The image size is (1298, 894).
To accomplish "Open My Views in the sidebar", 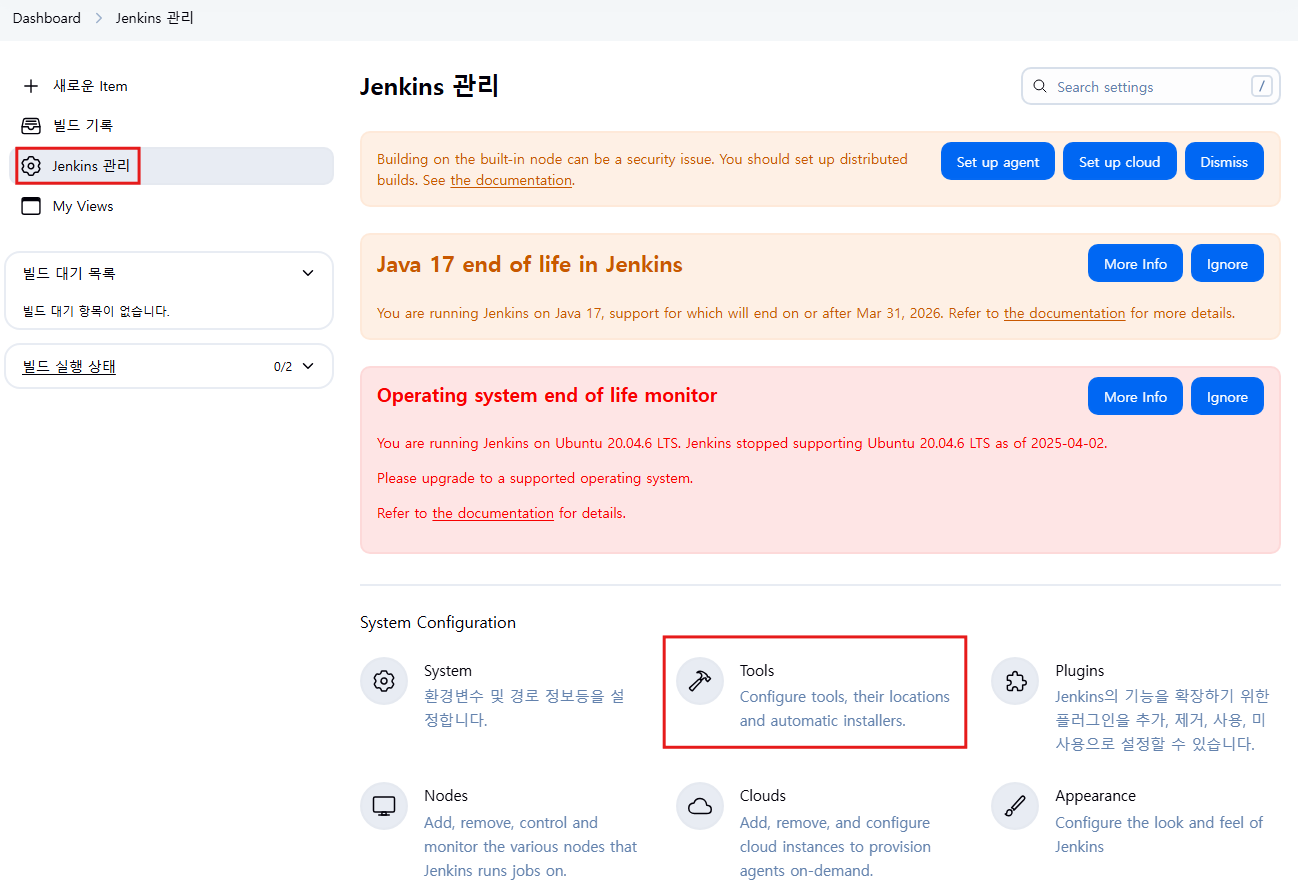I will pos(83,206).
